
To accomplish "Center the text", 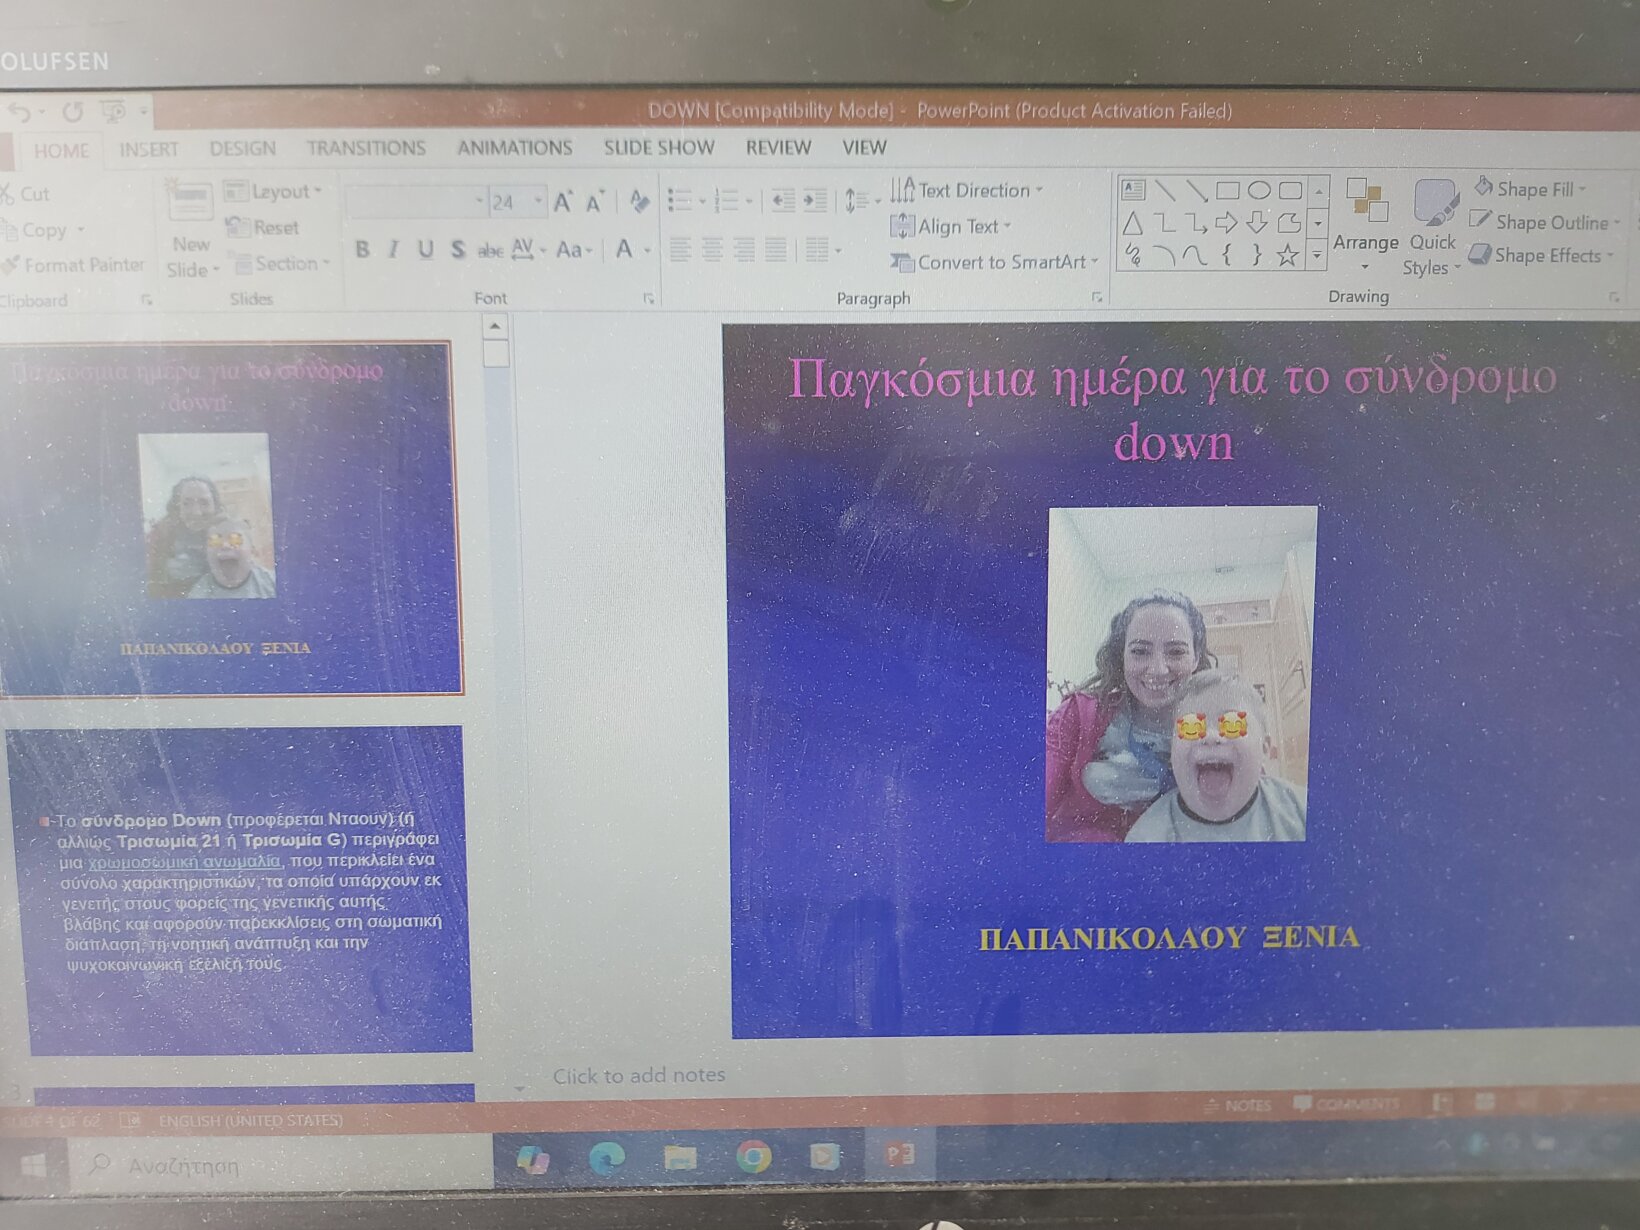I will pyautogui.click(x=712, y=248).
